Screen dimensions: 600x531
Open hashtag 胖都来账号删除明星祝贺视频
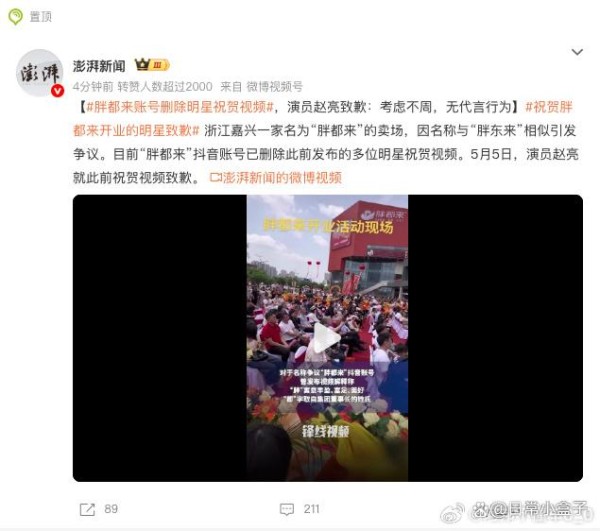point(180,107)
